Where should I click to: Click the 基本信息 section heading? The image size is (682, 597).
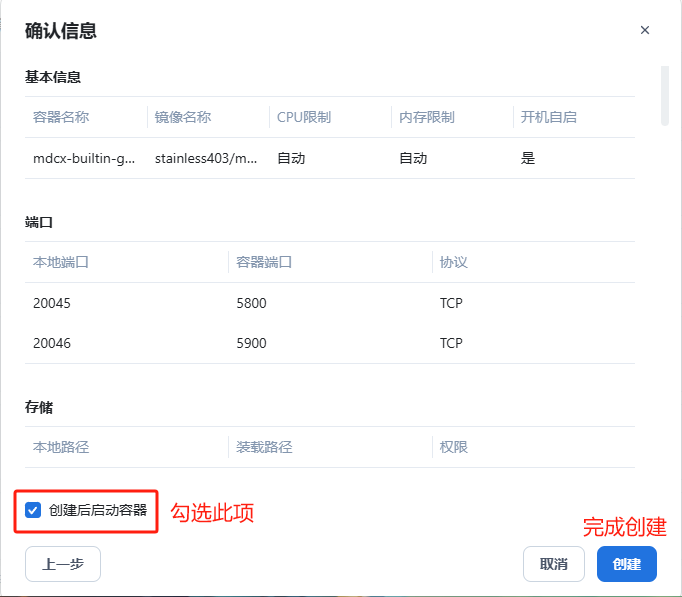[53, 77]
